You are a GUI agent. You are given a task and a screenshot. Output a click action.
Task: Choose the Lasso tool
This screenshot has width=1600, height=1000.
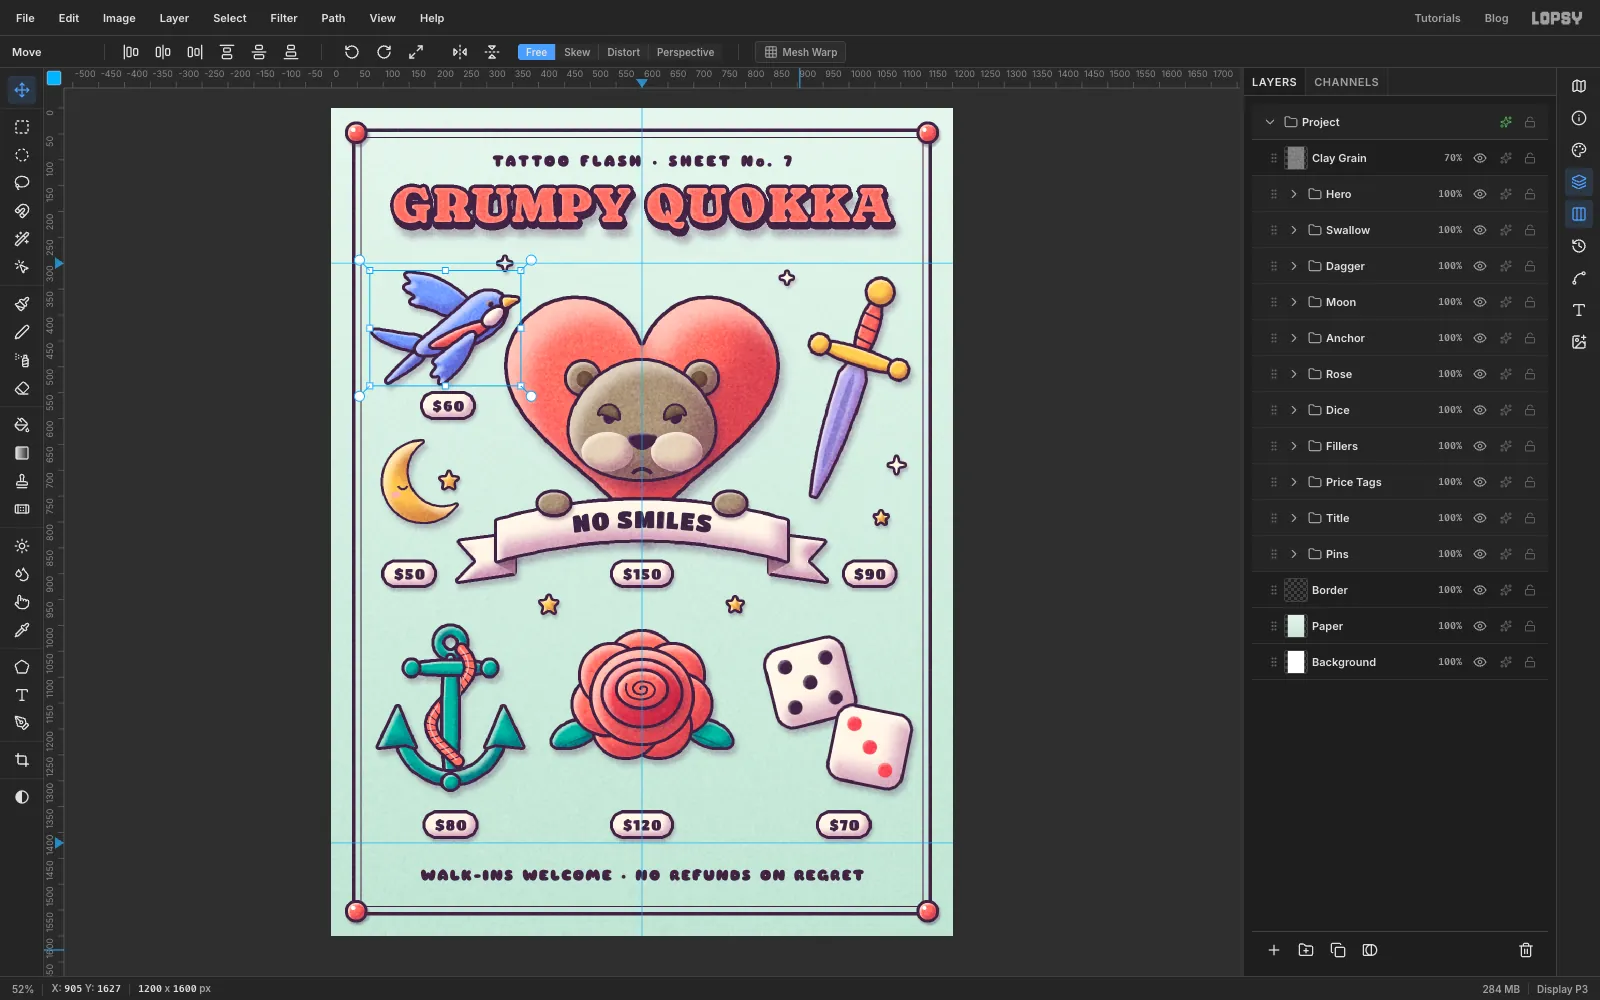tap(22, 183)
